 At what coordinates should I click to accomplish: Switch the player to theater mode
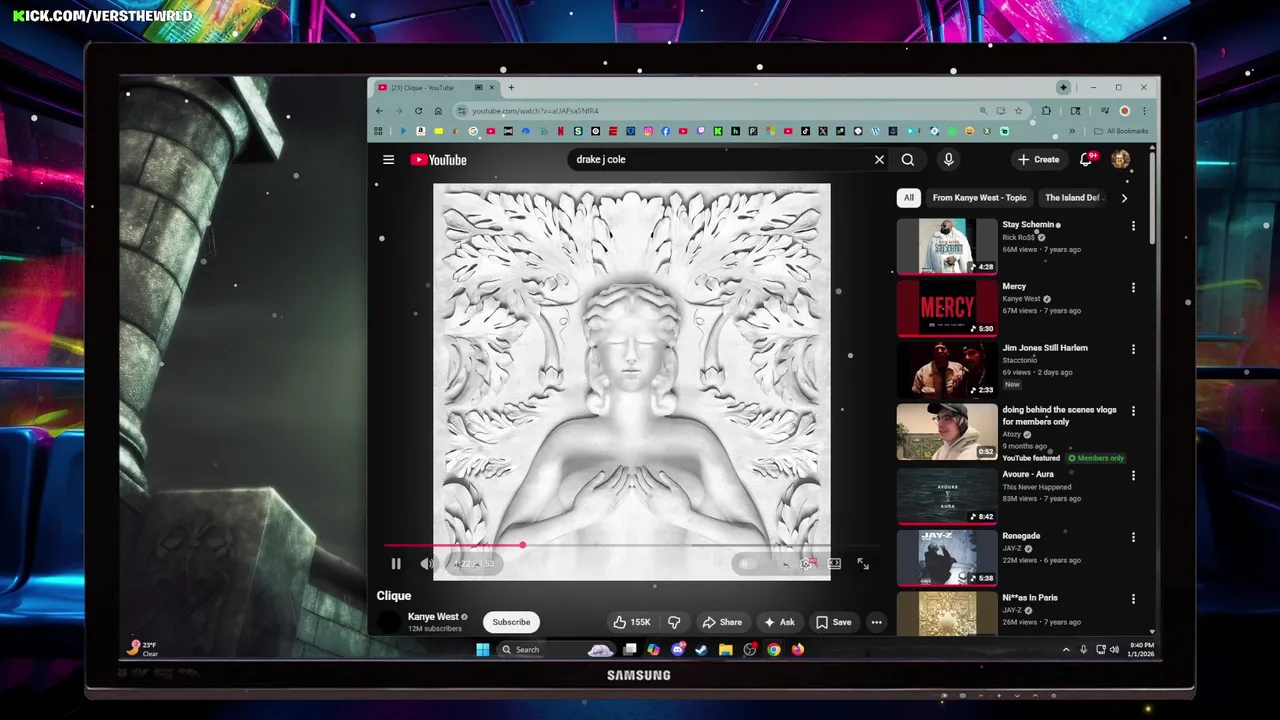pos(834,564)
